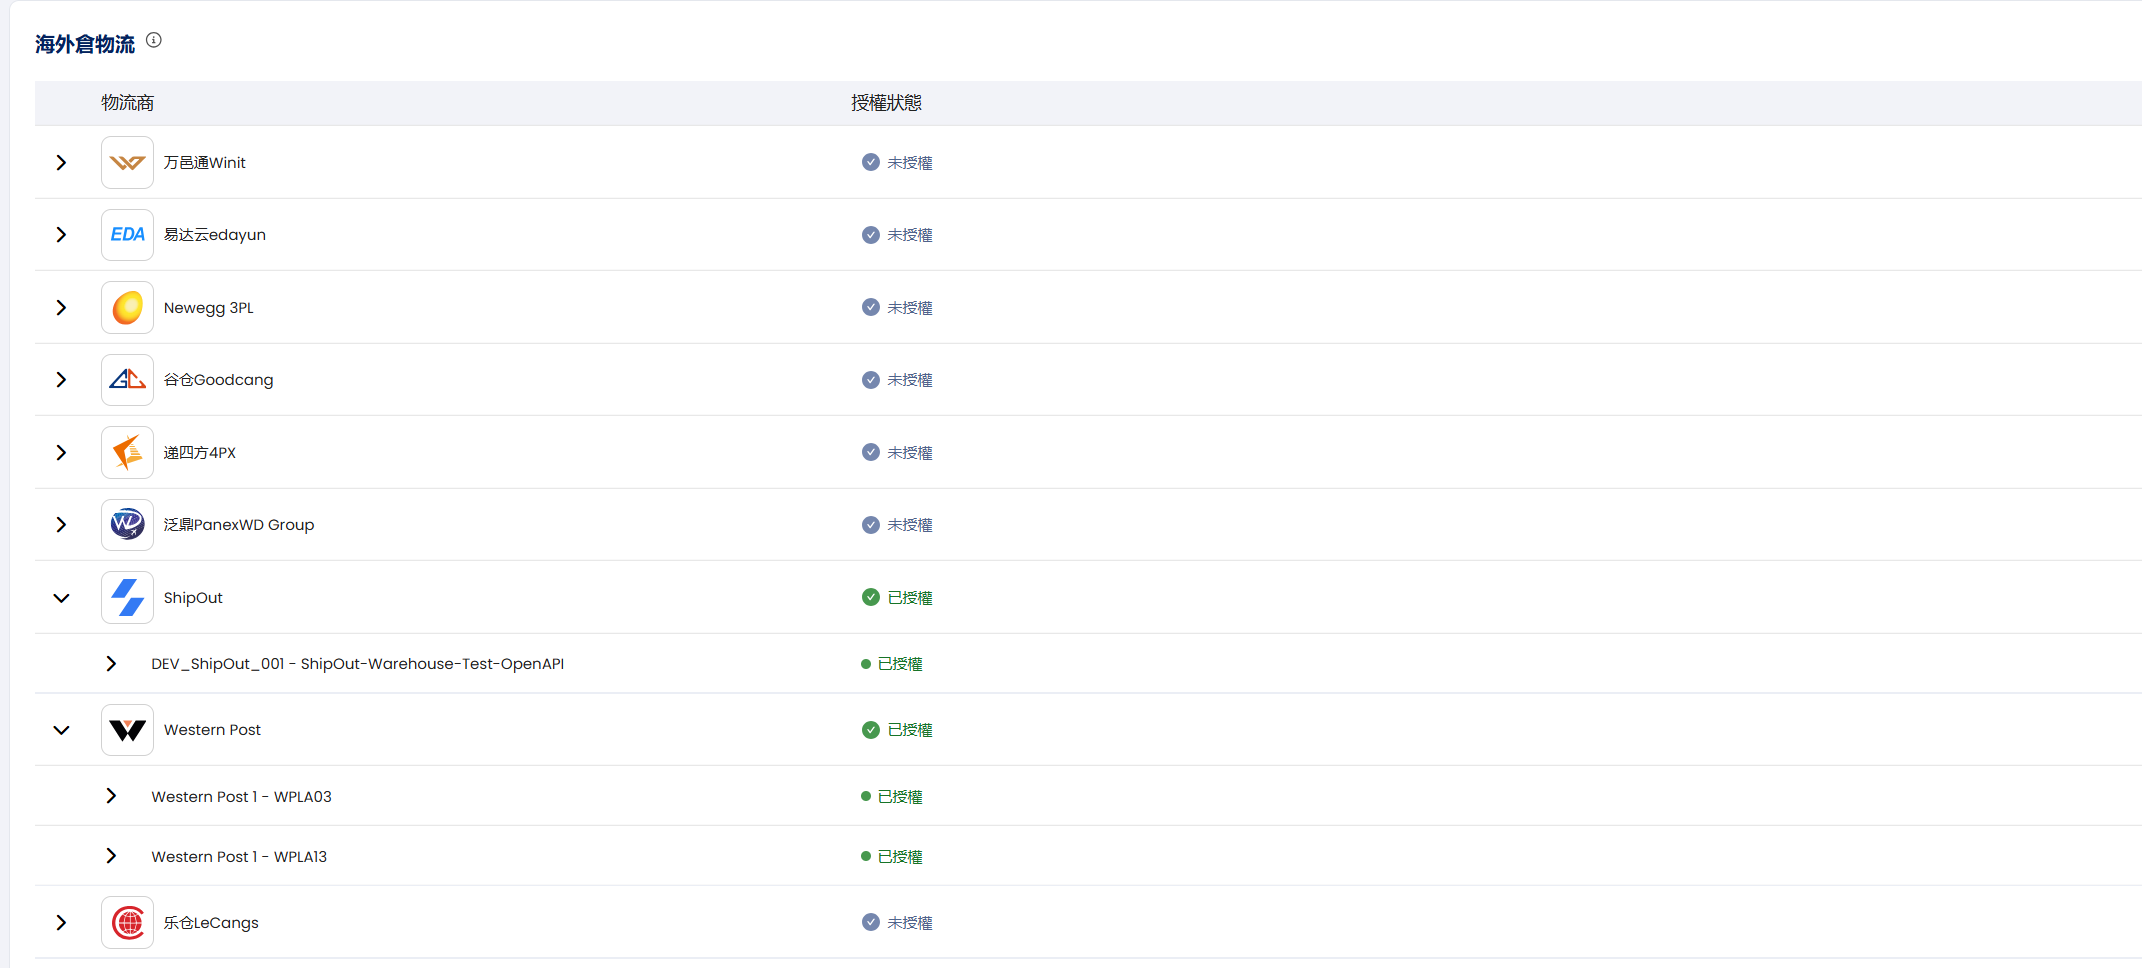Click the 授權狀態 column header
Image resolution: width=2142 pixels, height=968 pixels.
(x=886, y=103)
